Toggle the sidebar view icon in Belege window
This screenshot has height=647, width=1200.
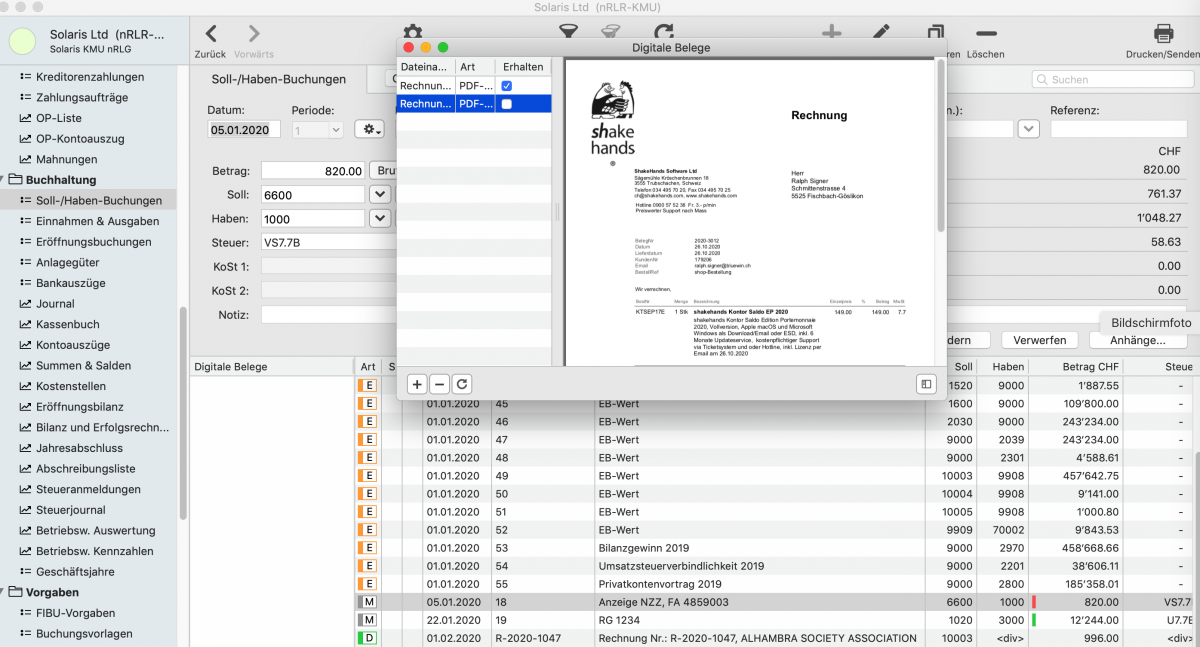click(927, 384)
